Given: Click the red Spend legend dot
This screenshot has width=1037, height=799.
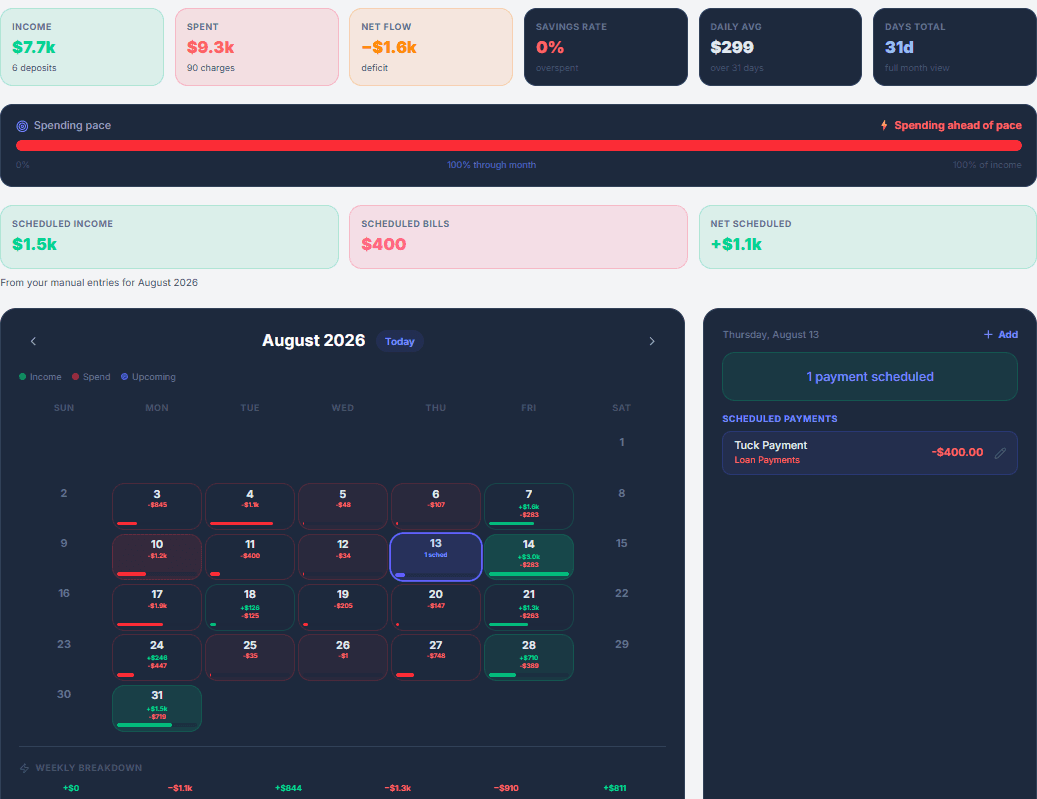Looking at the screenshot, I should pyautogui.click(x=75, y=377).
